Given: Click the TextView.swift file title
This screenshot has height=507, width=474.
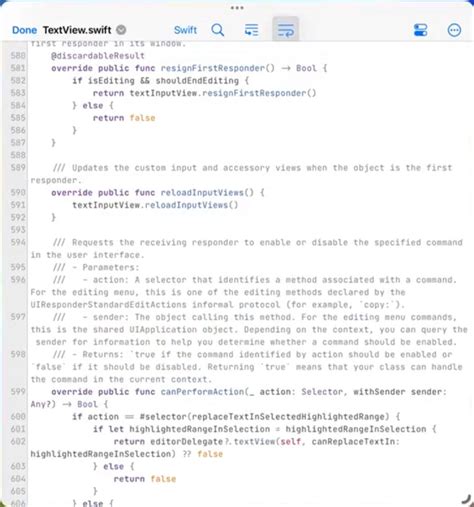Looking at the screenshot, I should pyautogui.click(x=77, y=30).
